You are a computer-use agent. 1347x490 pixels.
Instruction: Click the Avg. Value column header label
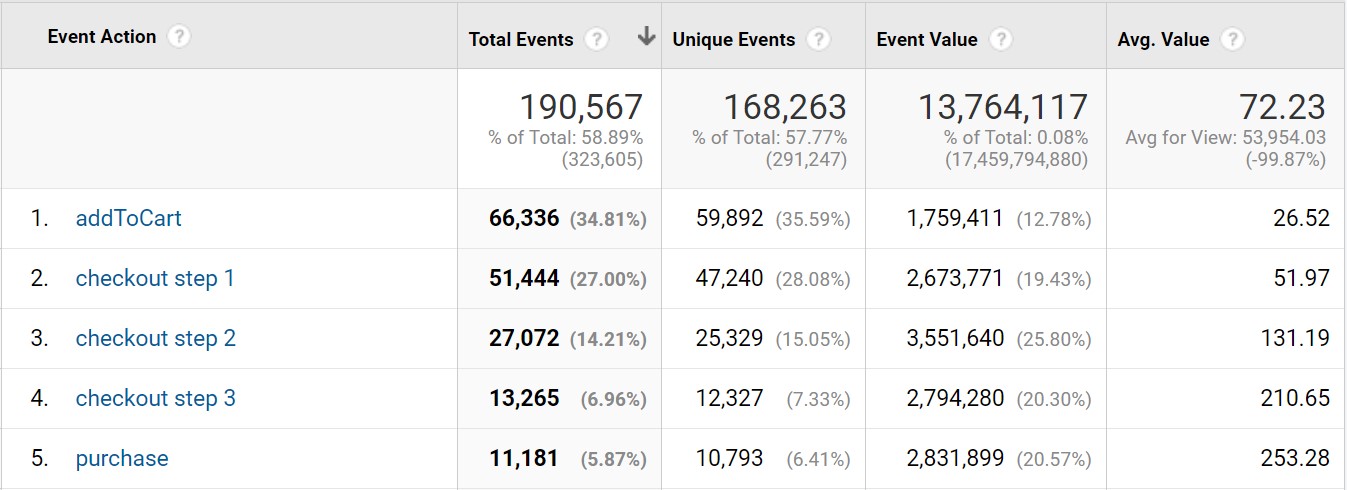pos(1163,40)
